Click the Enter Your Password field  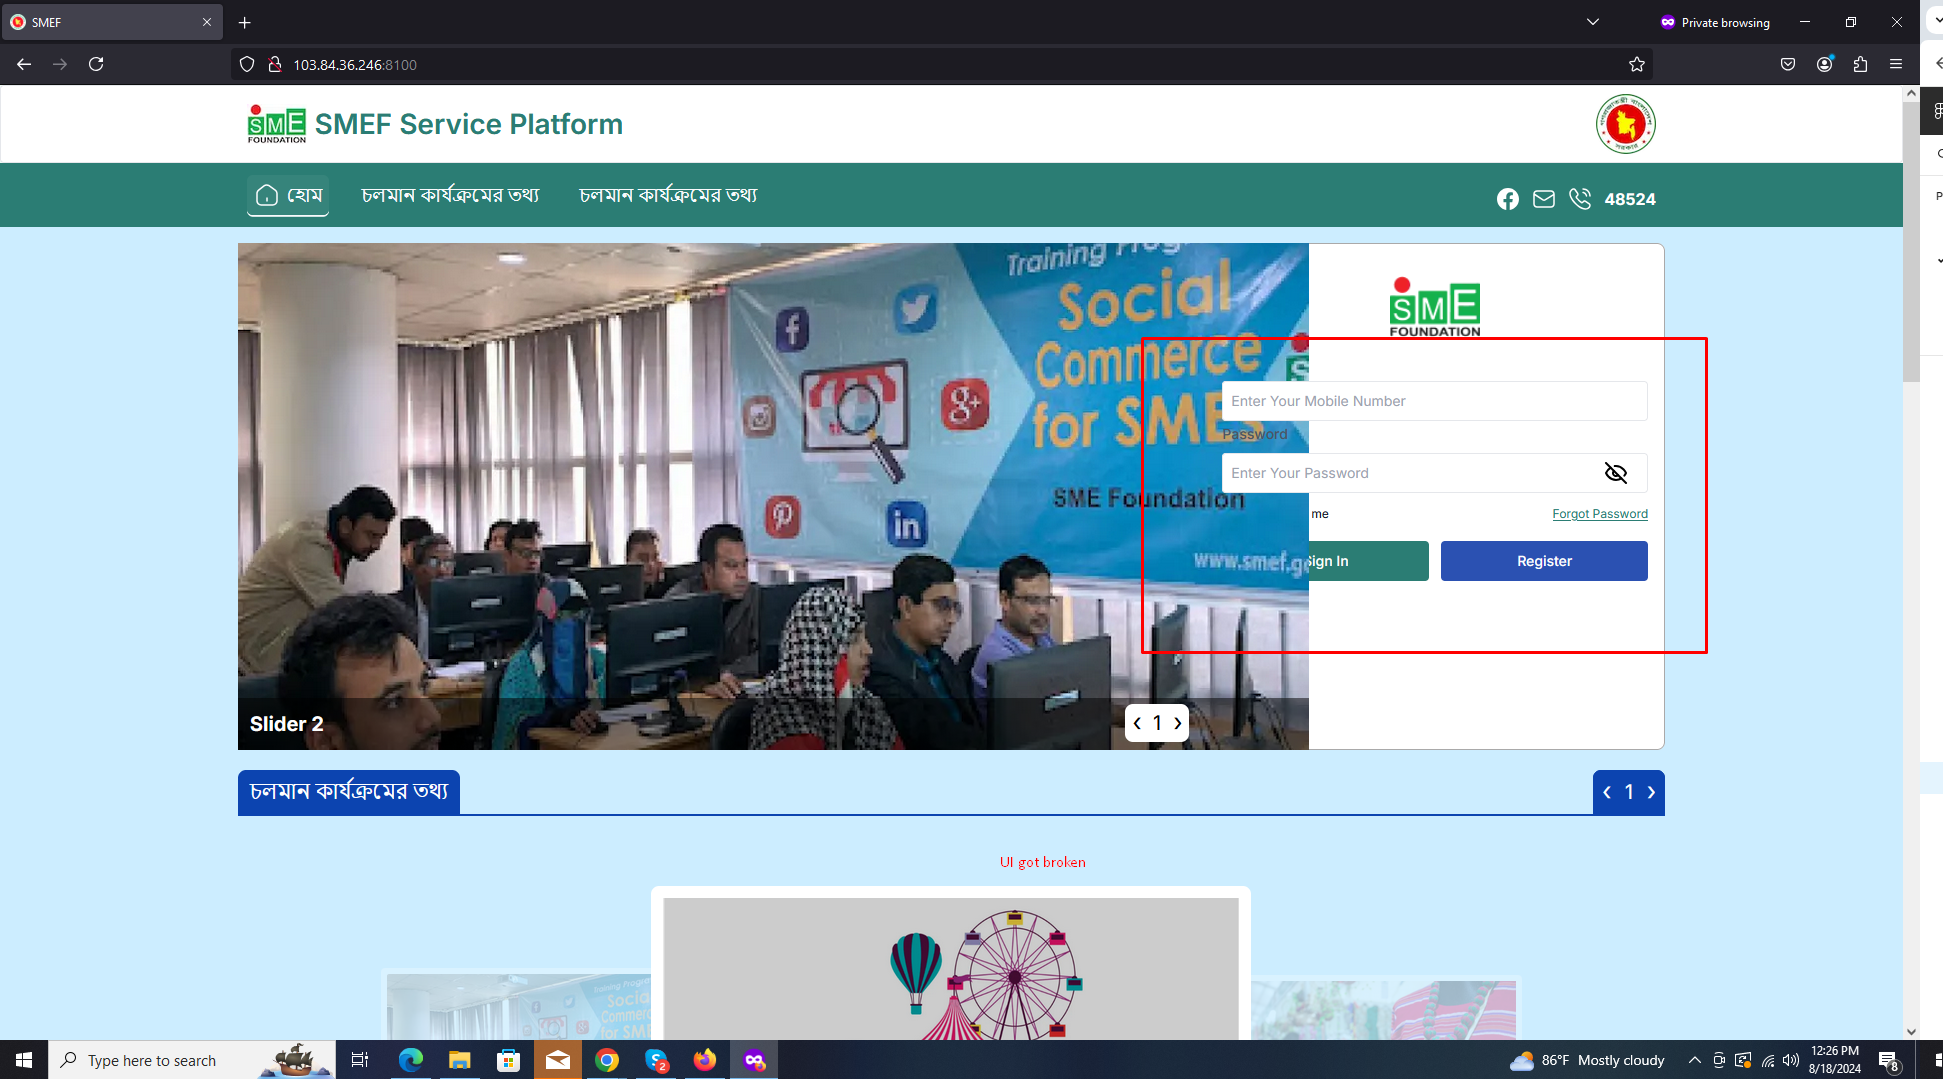coord(1434,473)
